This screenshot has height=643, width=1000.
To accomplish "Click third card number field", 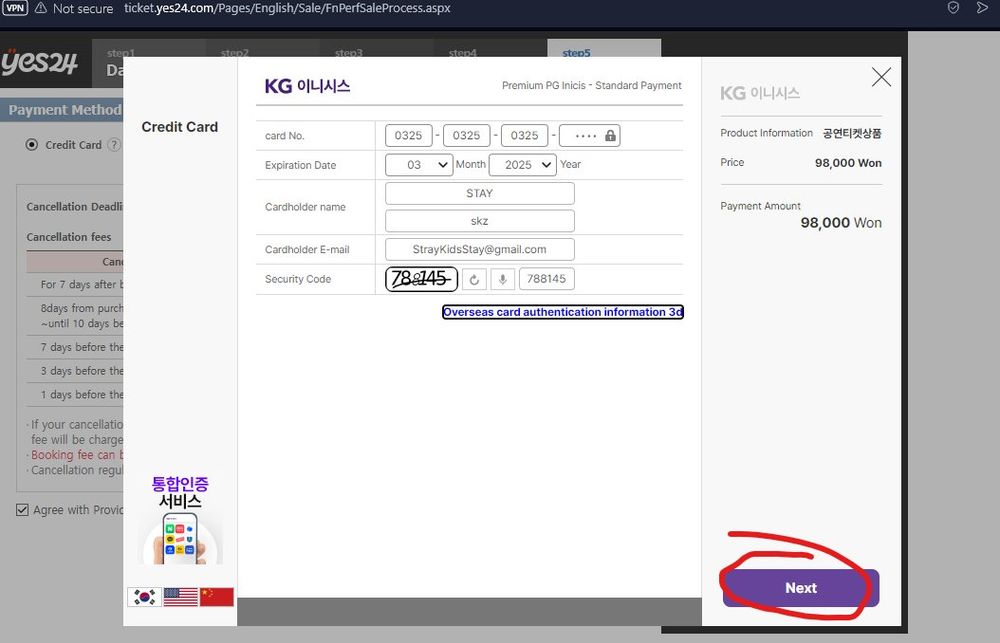I will tap(524, 135).
